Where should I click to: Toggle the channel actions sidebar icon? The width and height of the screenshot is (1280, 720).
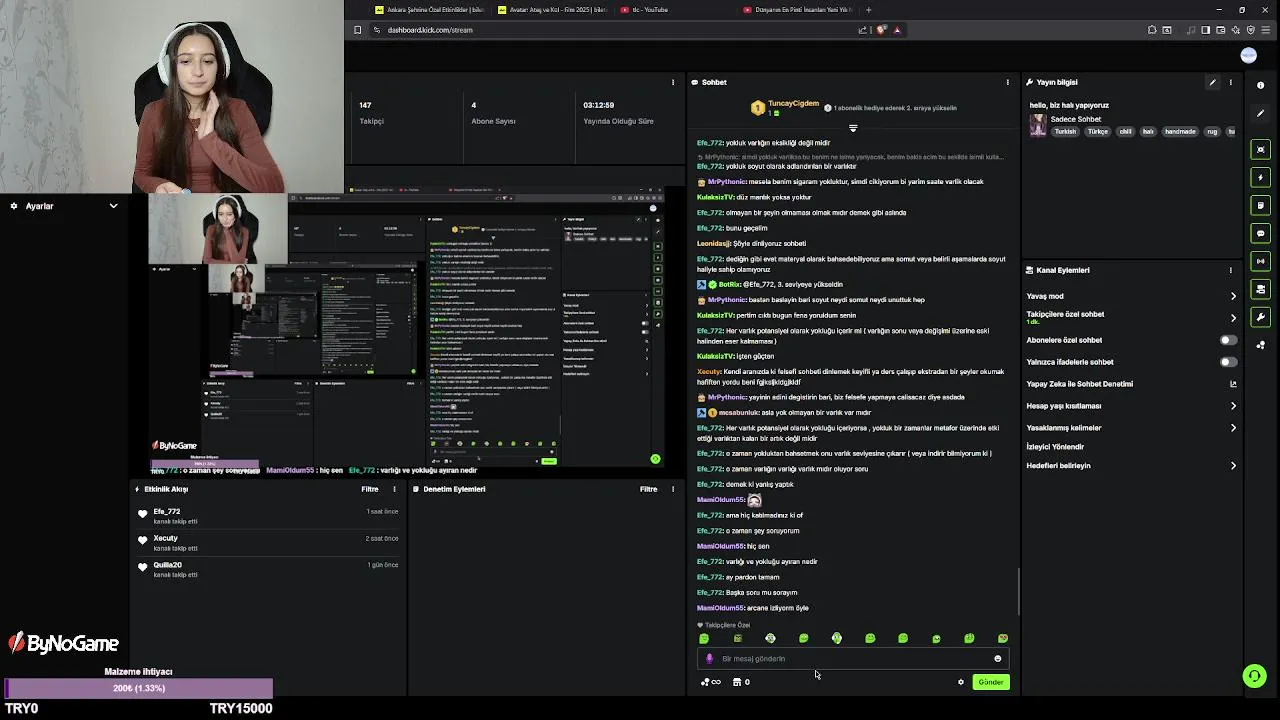[1261, 289]
